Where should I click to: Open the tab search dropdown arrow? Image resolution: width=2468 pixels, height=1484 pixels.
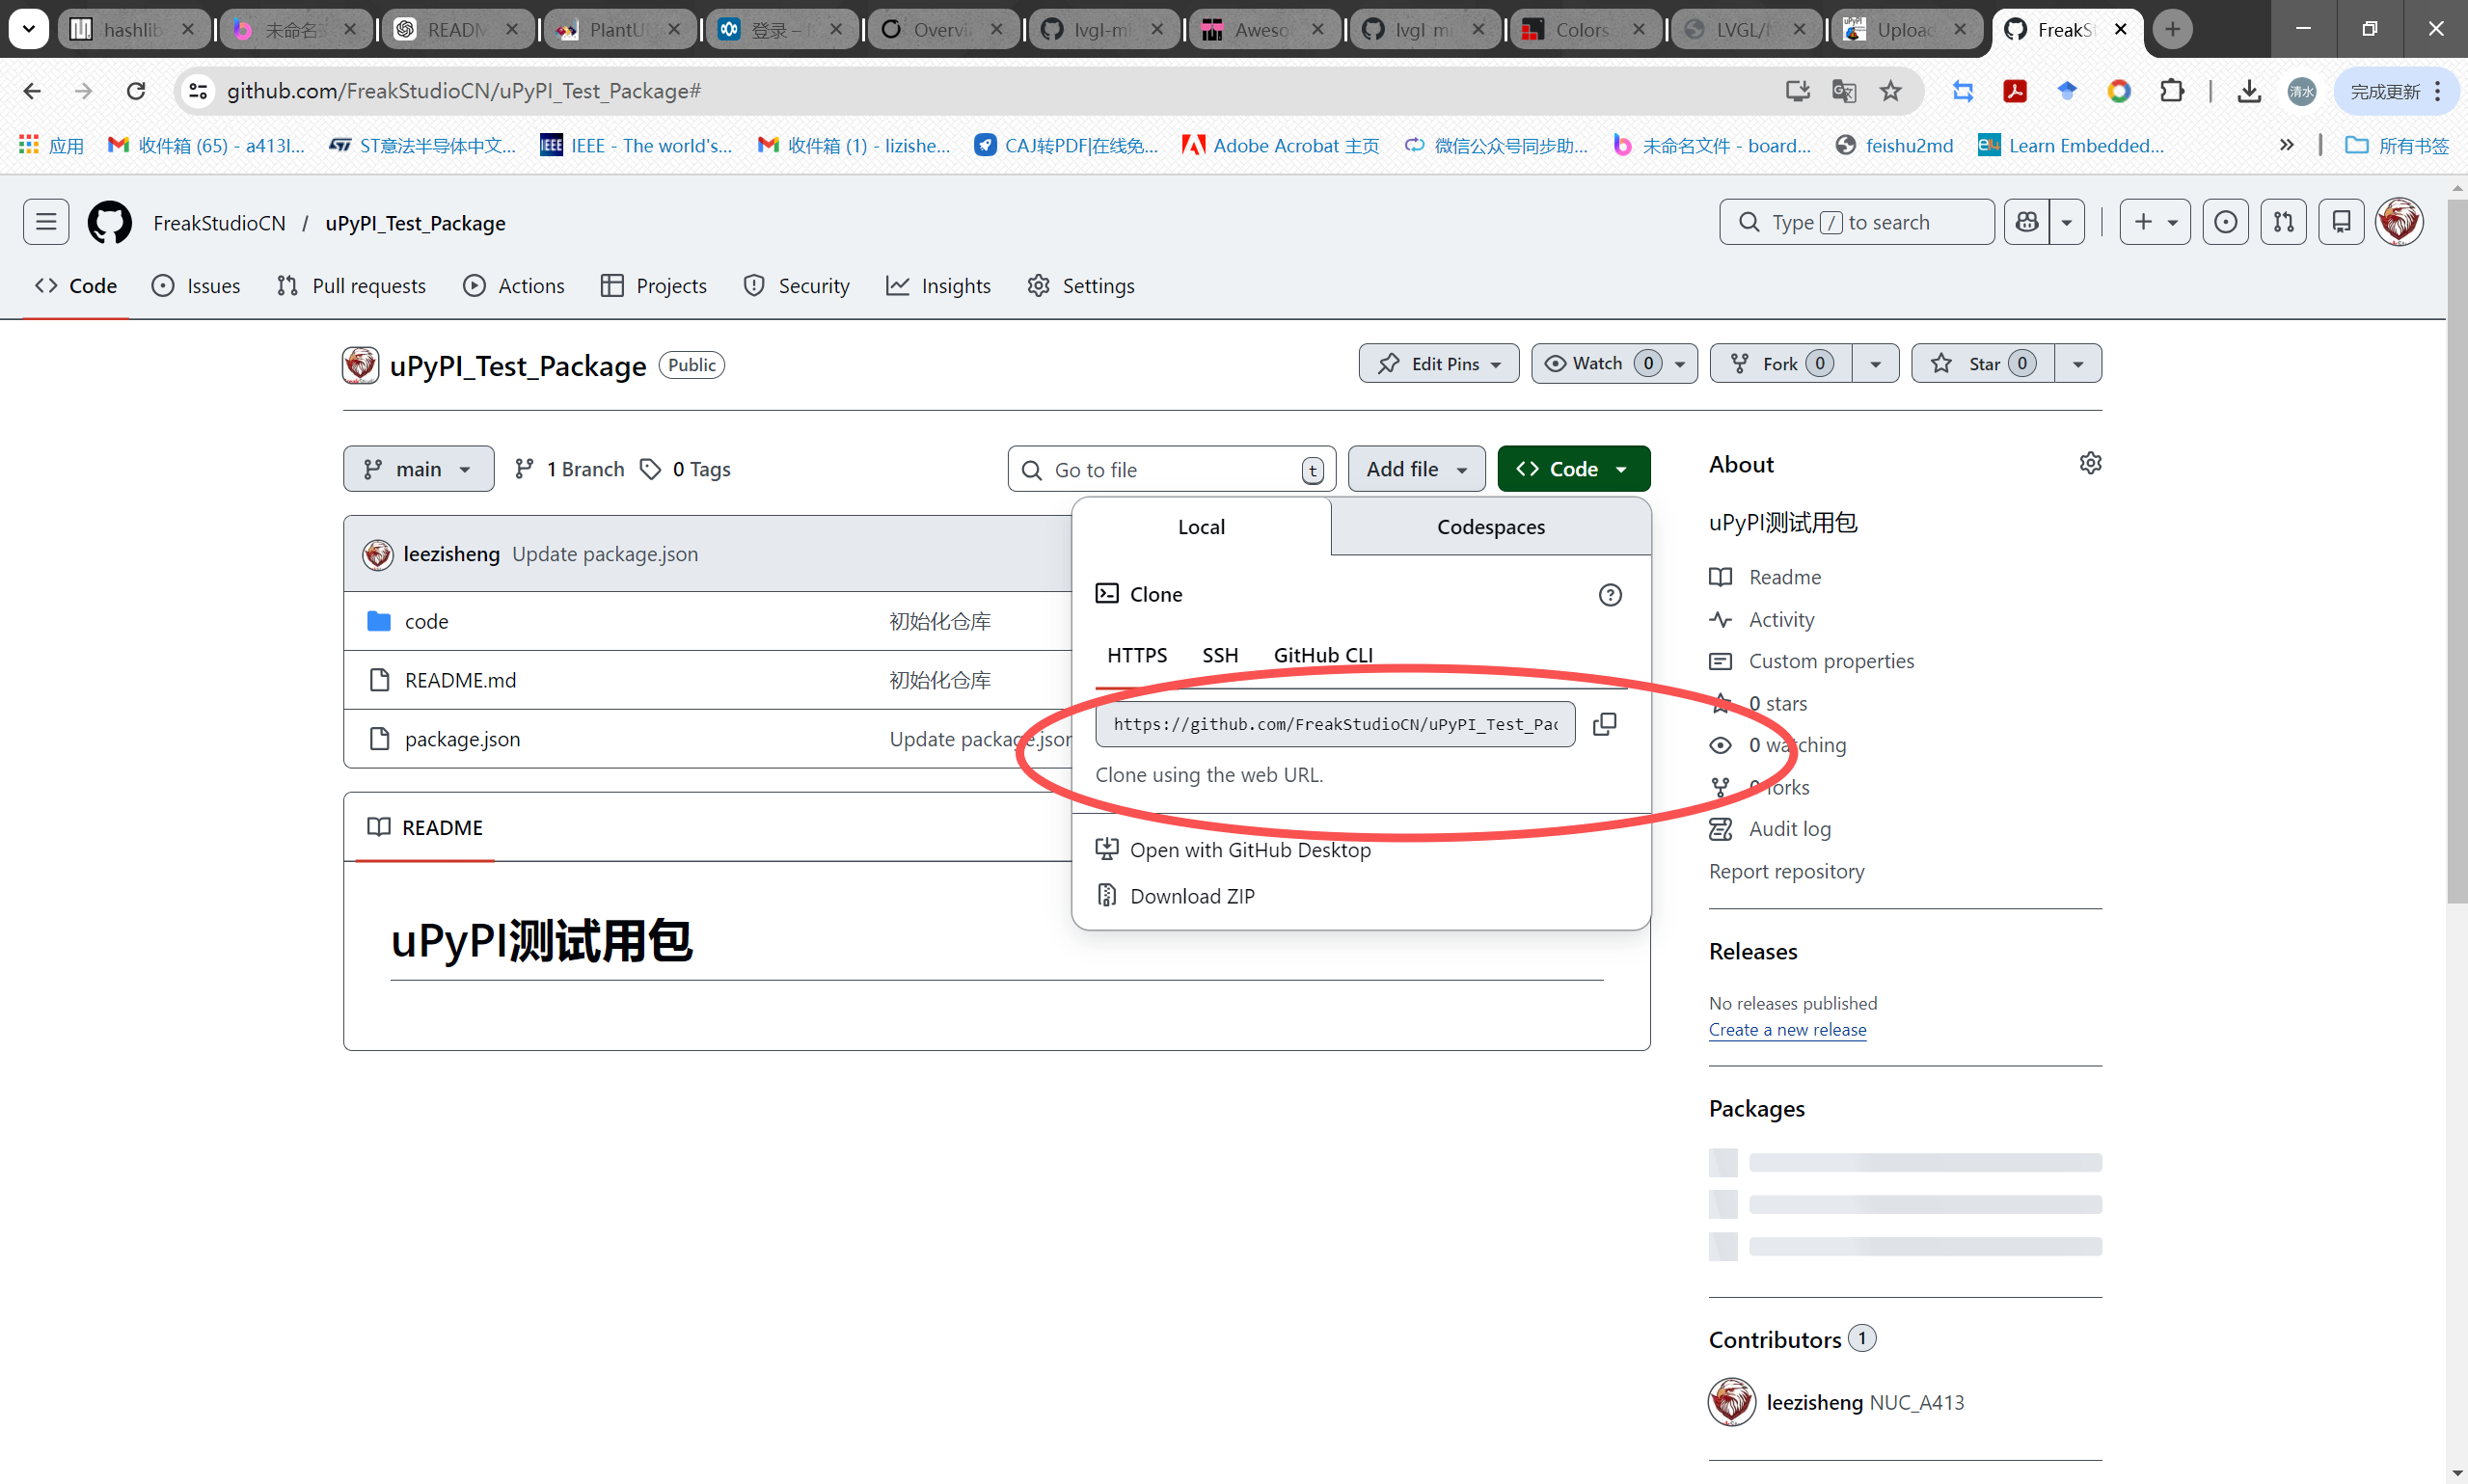29,29
